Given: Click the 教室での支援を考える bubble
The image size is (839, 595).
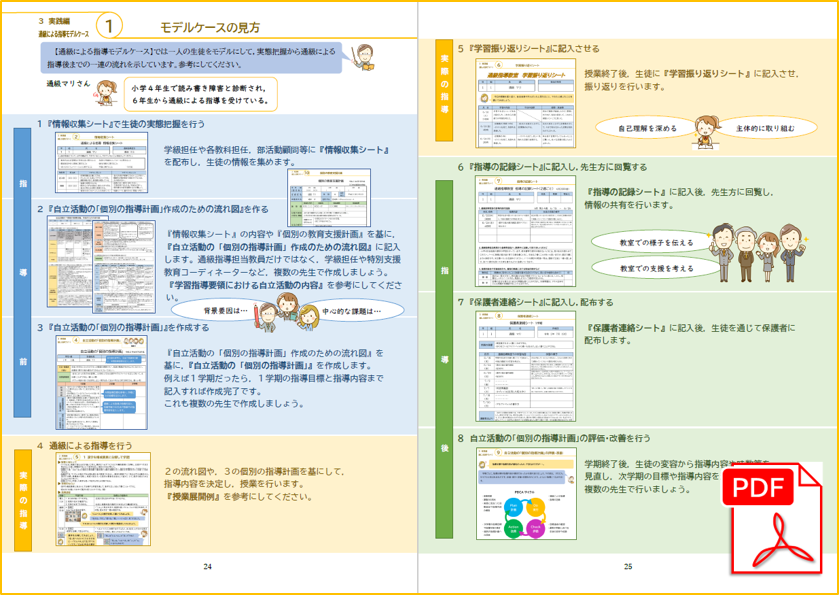Looking at the screenshot, I should point(656,268).
